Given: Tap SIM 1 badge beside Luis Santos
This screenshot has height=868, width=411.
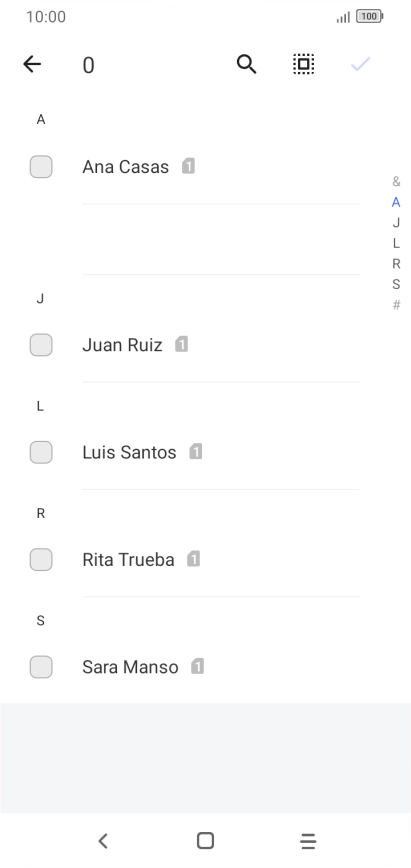Looking at the screenshot, I should [196, 452].
